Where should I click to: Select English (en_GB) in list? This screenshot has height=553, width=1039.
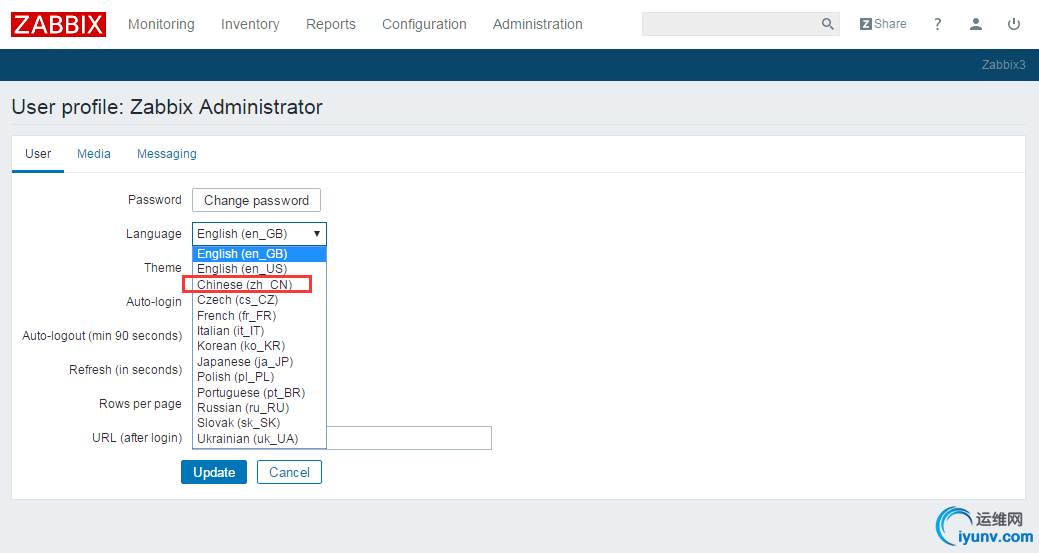pos(259,254)
